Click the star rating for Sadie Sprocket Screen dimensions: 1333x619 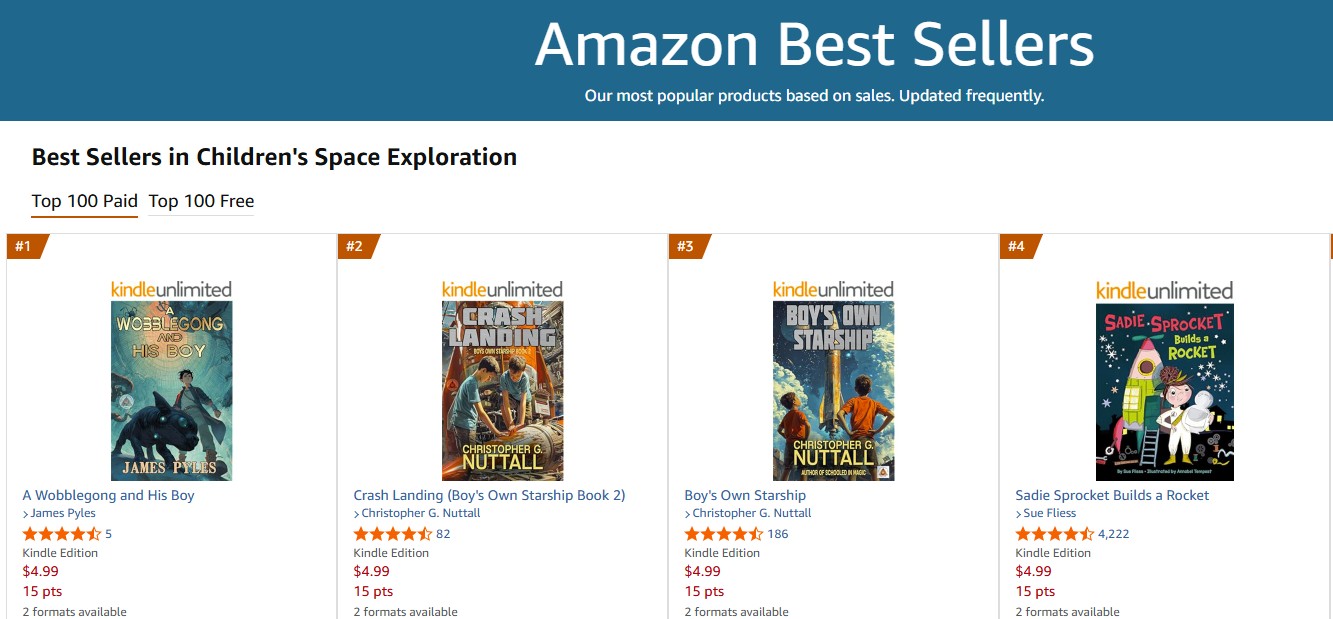click(x=1054, y=533)
